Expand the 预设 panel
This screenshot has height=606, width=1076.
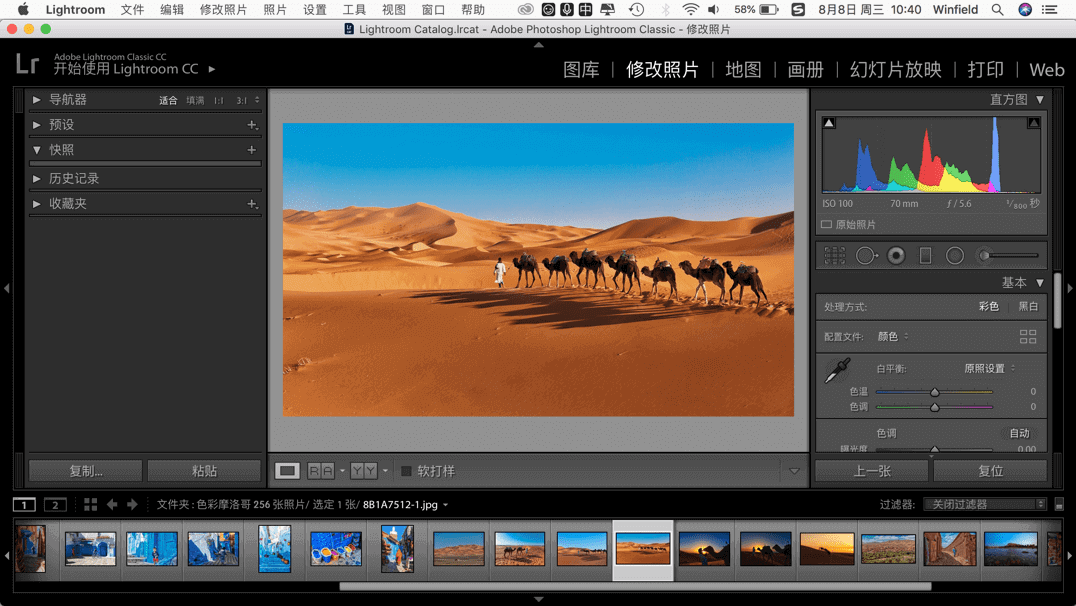36,125
